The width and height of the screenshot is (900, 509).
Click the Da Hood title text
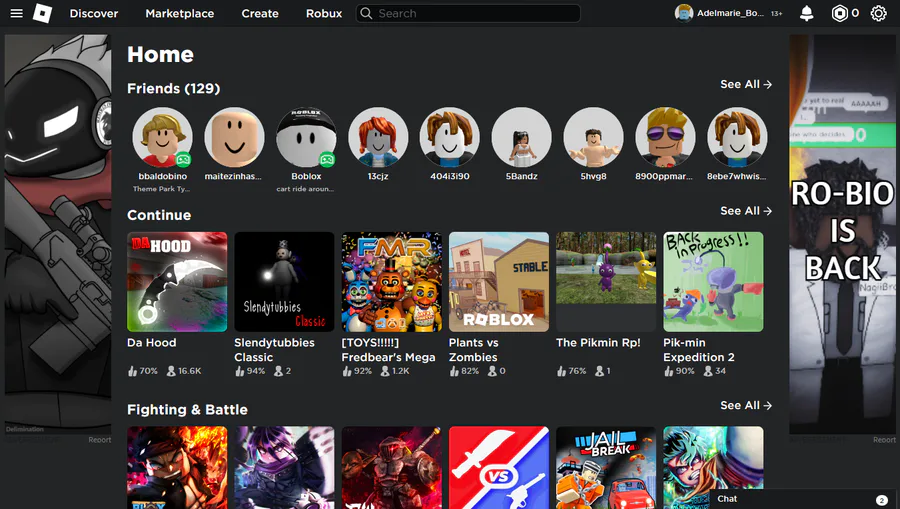(x=152, y=343)
